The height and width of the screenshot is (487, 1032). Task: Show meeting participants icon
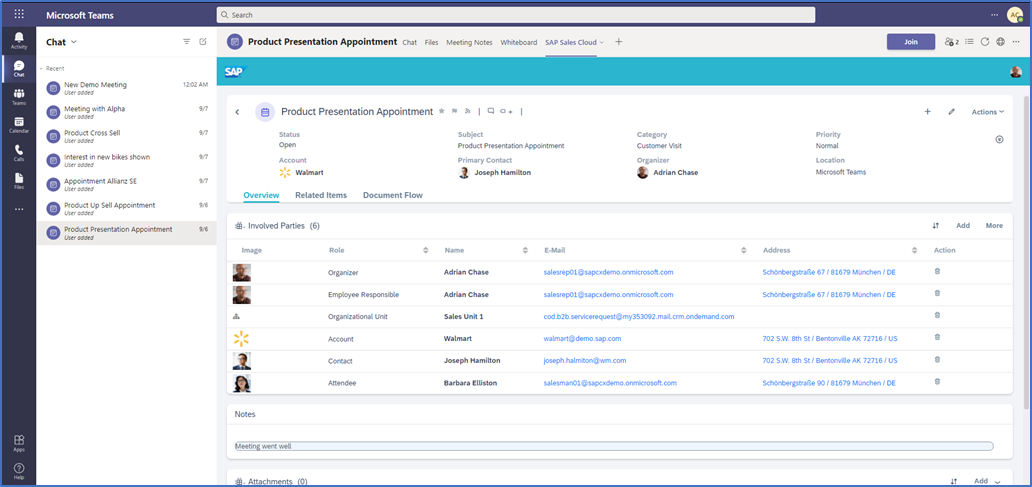pyautogui.click(x=951, y=41)
